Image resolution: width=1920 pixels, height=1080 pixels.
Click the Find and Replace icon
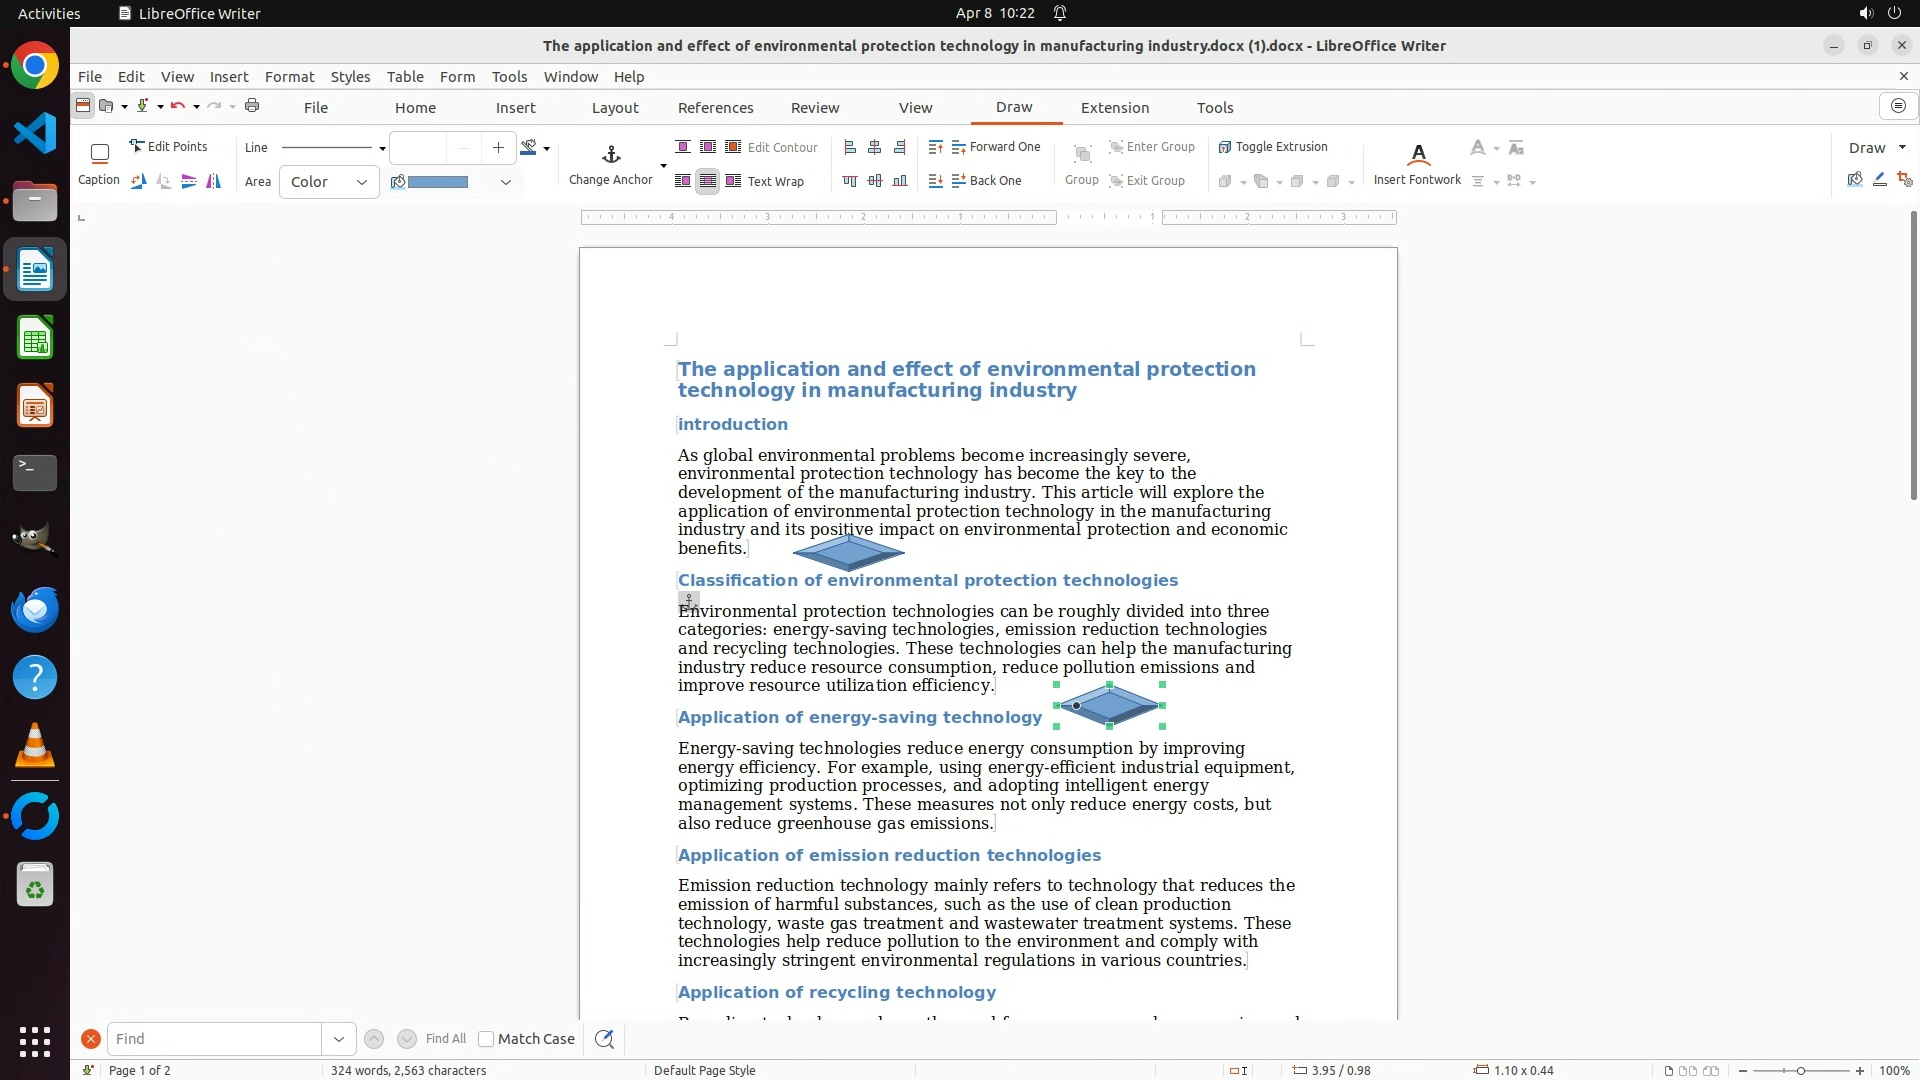[x=604, y=1039]
